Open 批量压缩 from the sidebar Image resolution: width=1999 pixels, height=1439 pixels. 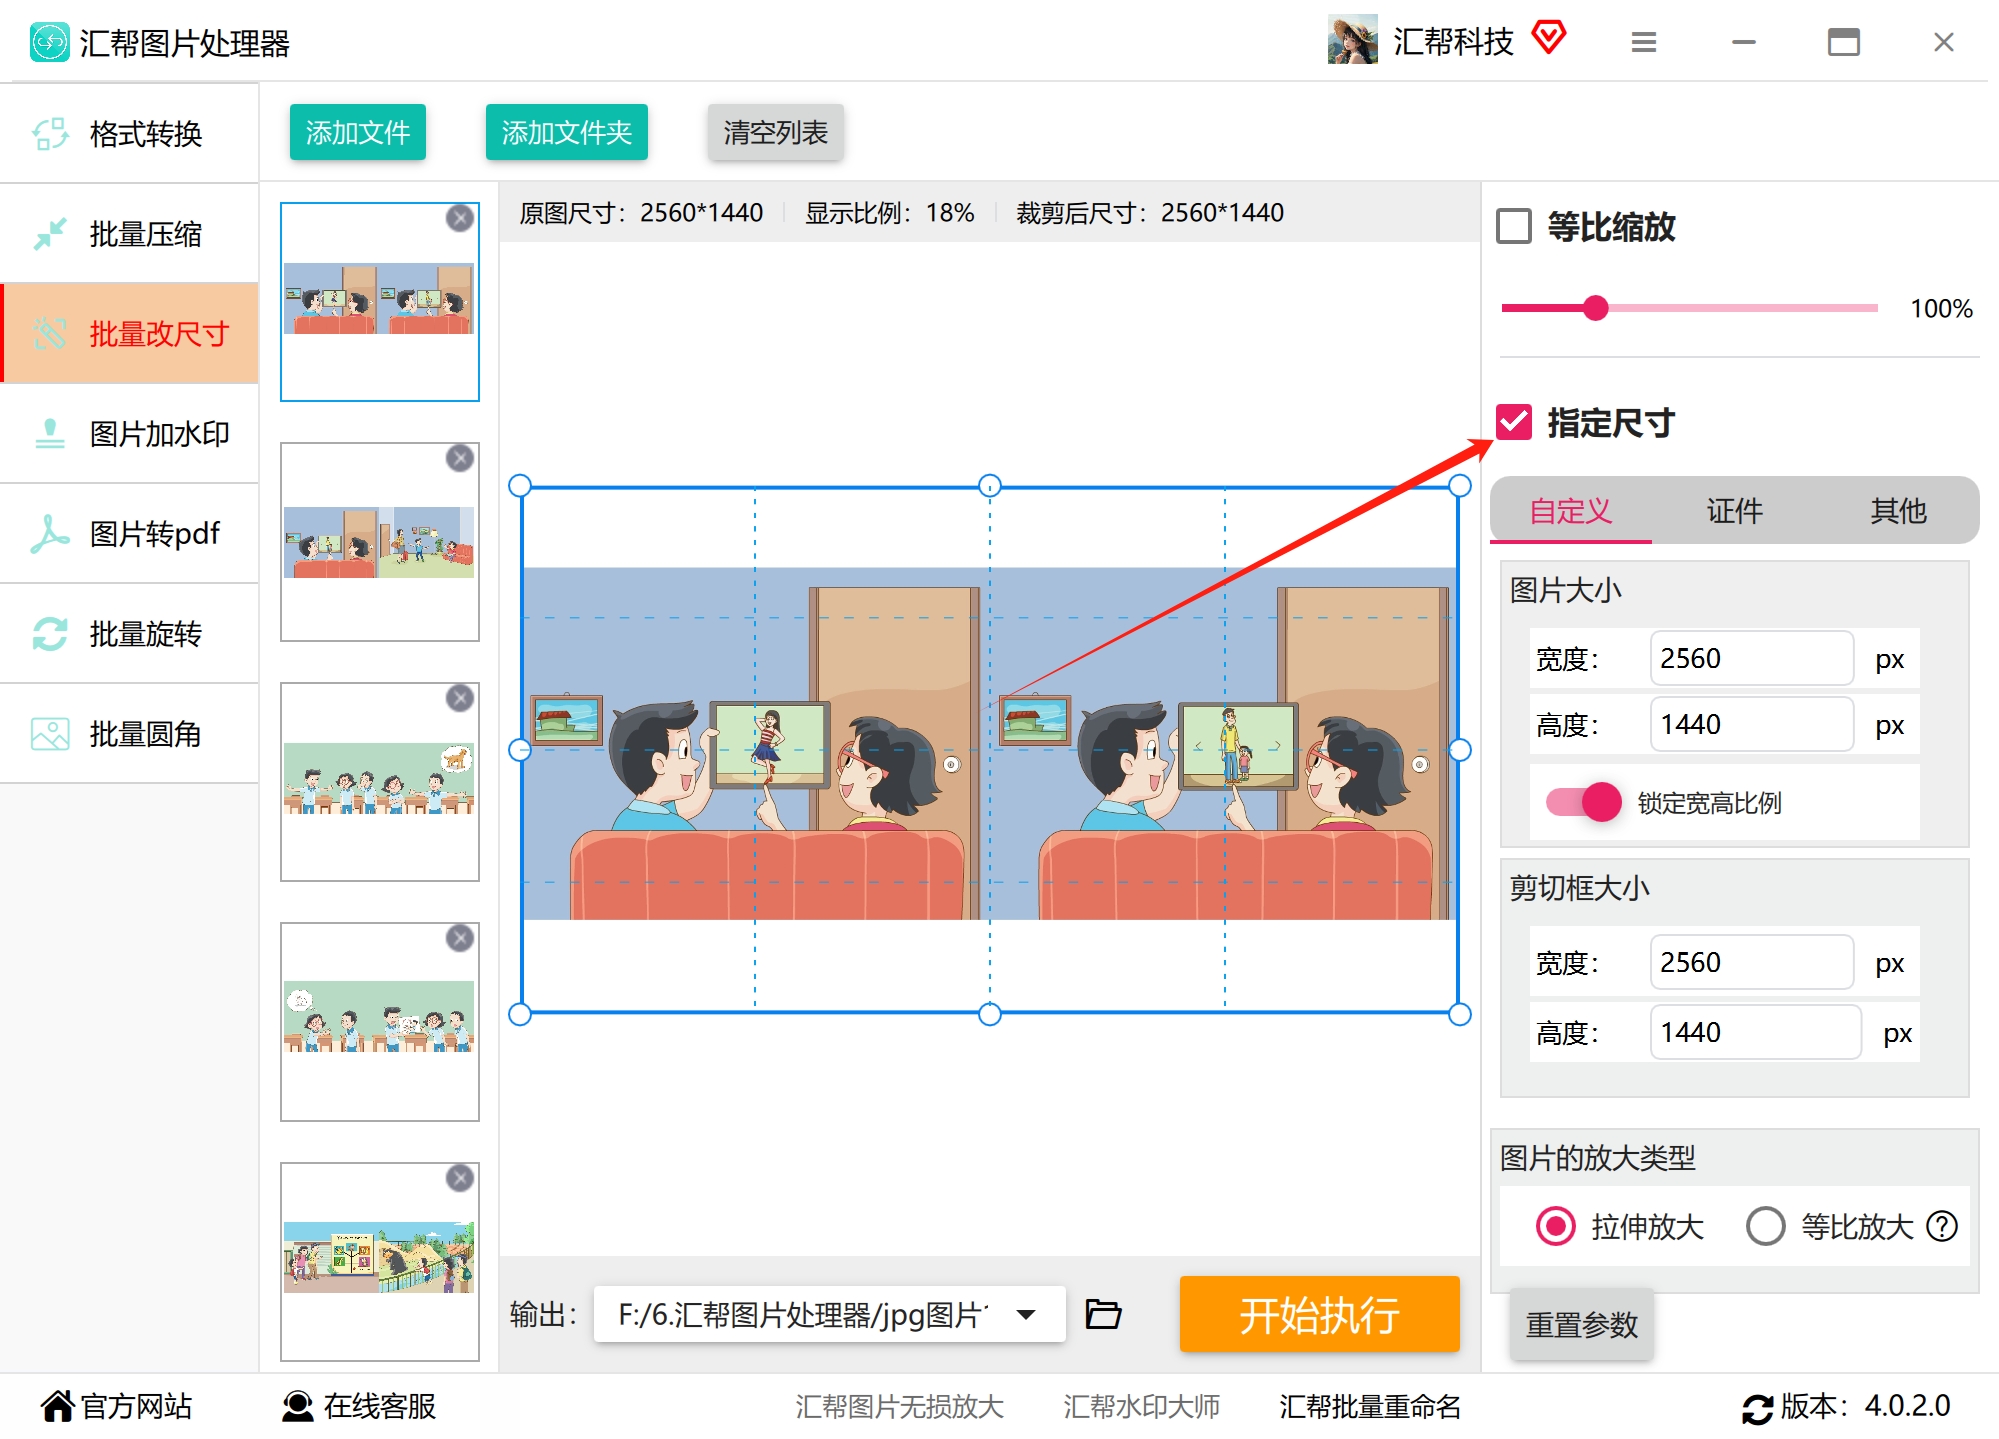[x=130, y=233]
